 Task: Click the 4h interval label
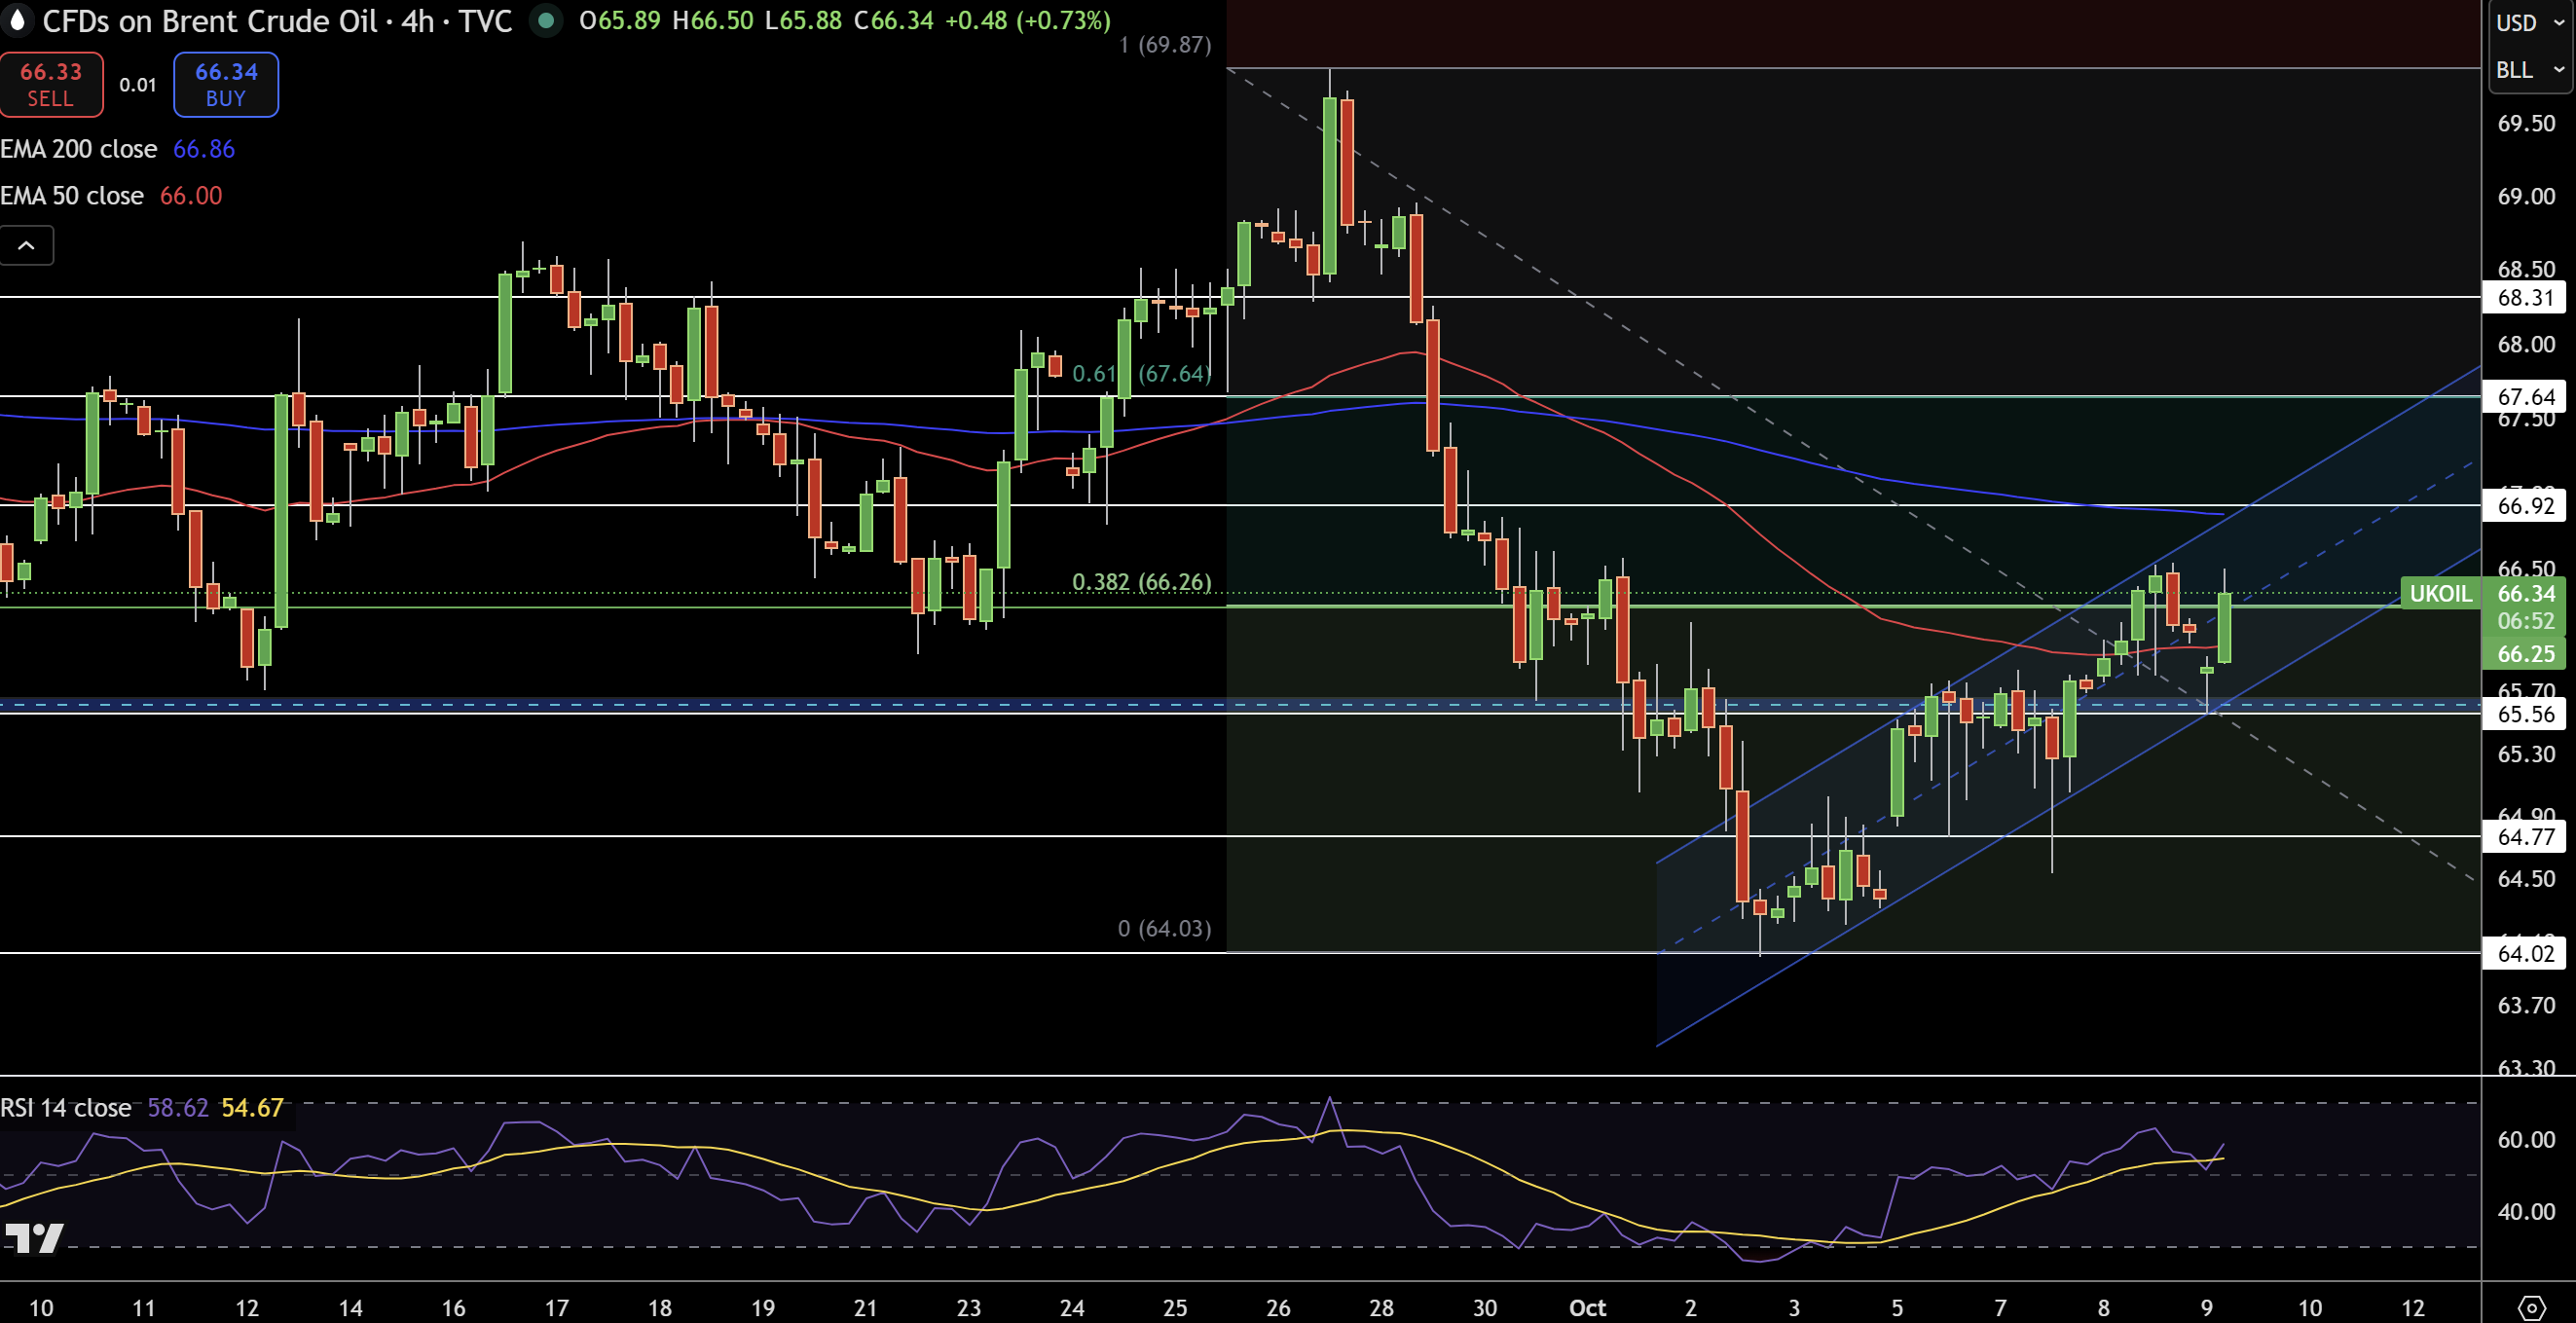pyautogui.click(x=417, y=20)
